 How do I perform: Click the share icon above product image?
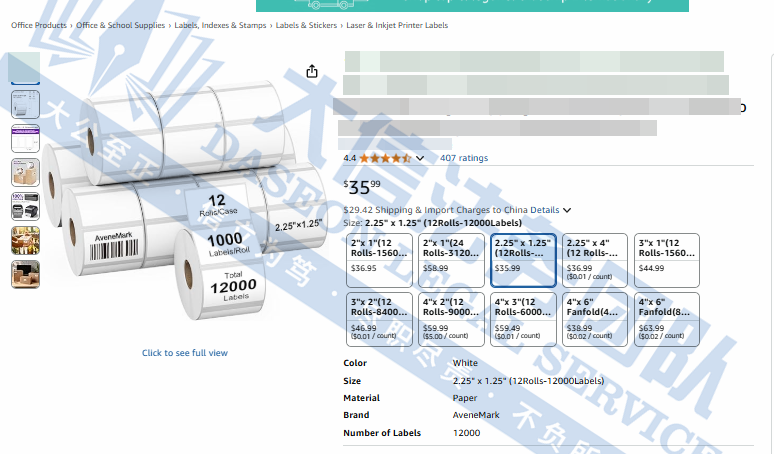(x=312, y=71)
